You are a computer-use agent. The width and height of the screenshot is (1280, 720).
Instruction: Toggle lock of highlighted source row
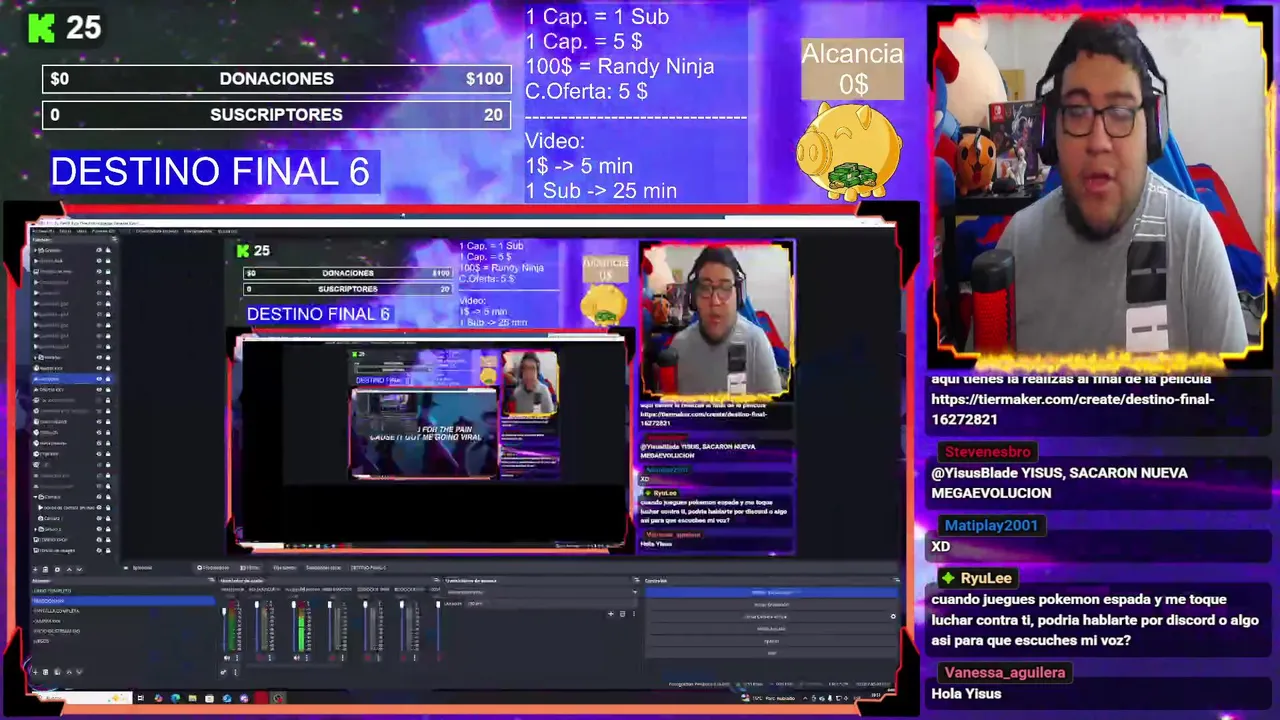(x=108, y=379)
